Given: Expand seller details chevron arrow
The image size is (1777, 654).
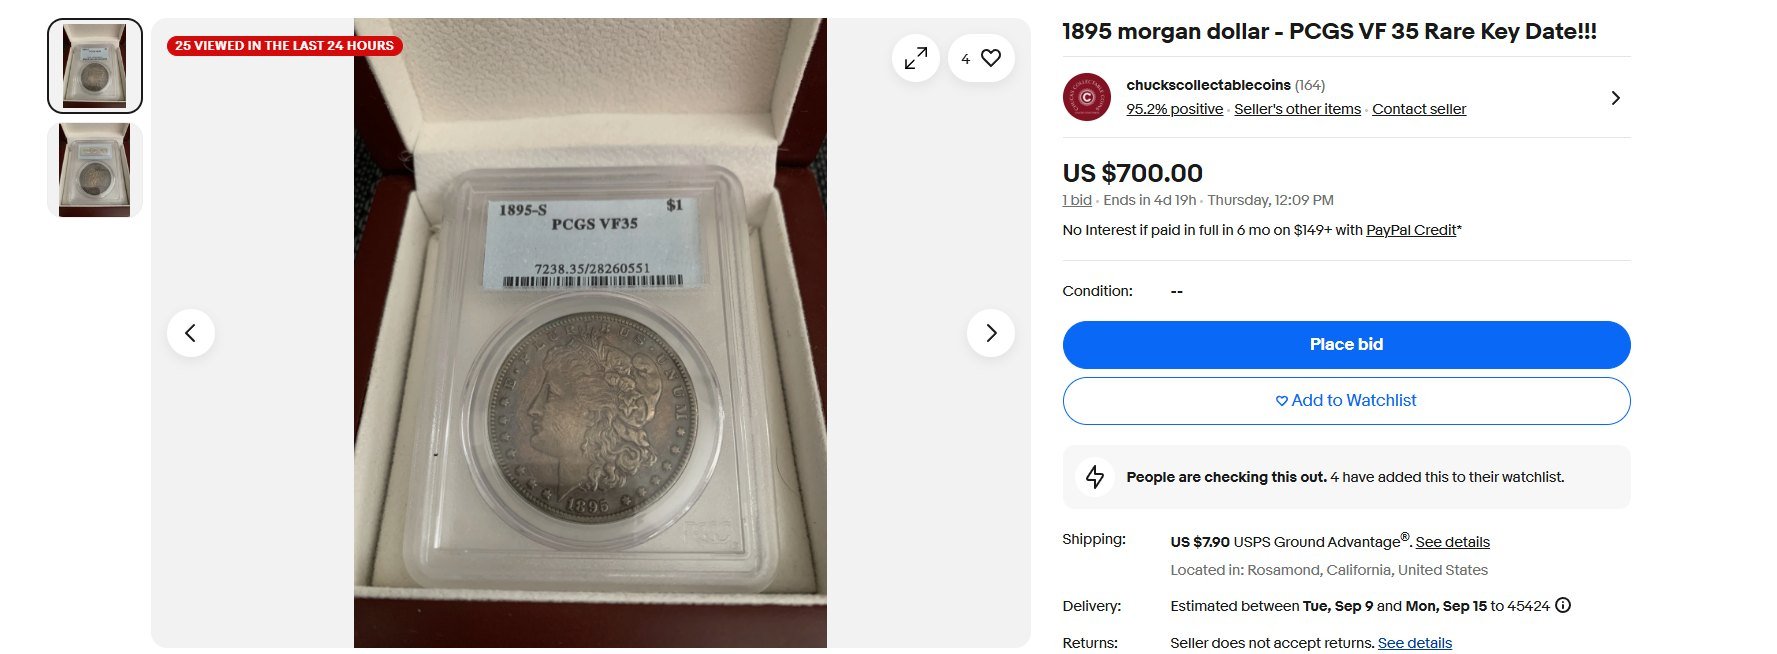Looking at the screenshot, I should pyautogui.click(x=1615, y=98).
